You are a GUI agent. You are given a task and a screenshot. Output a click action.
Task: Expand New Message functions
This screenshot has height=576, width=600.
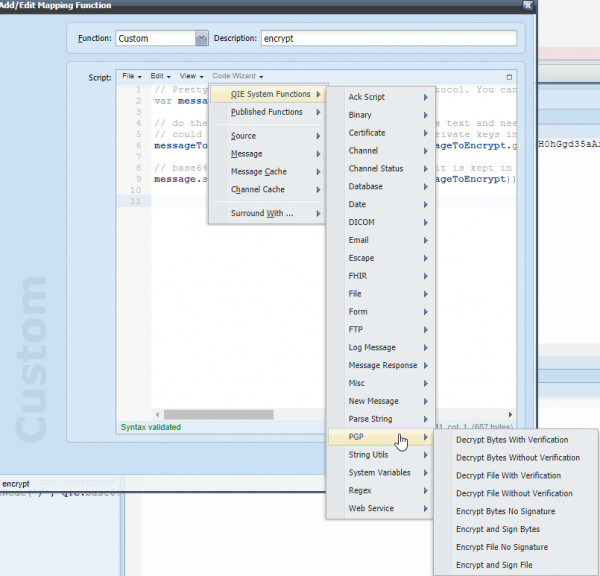click(381, 401)
